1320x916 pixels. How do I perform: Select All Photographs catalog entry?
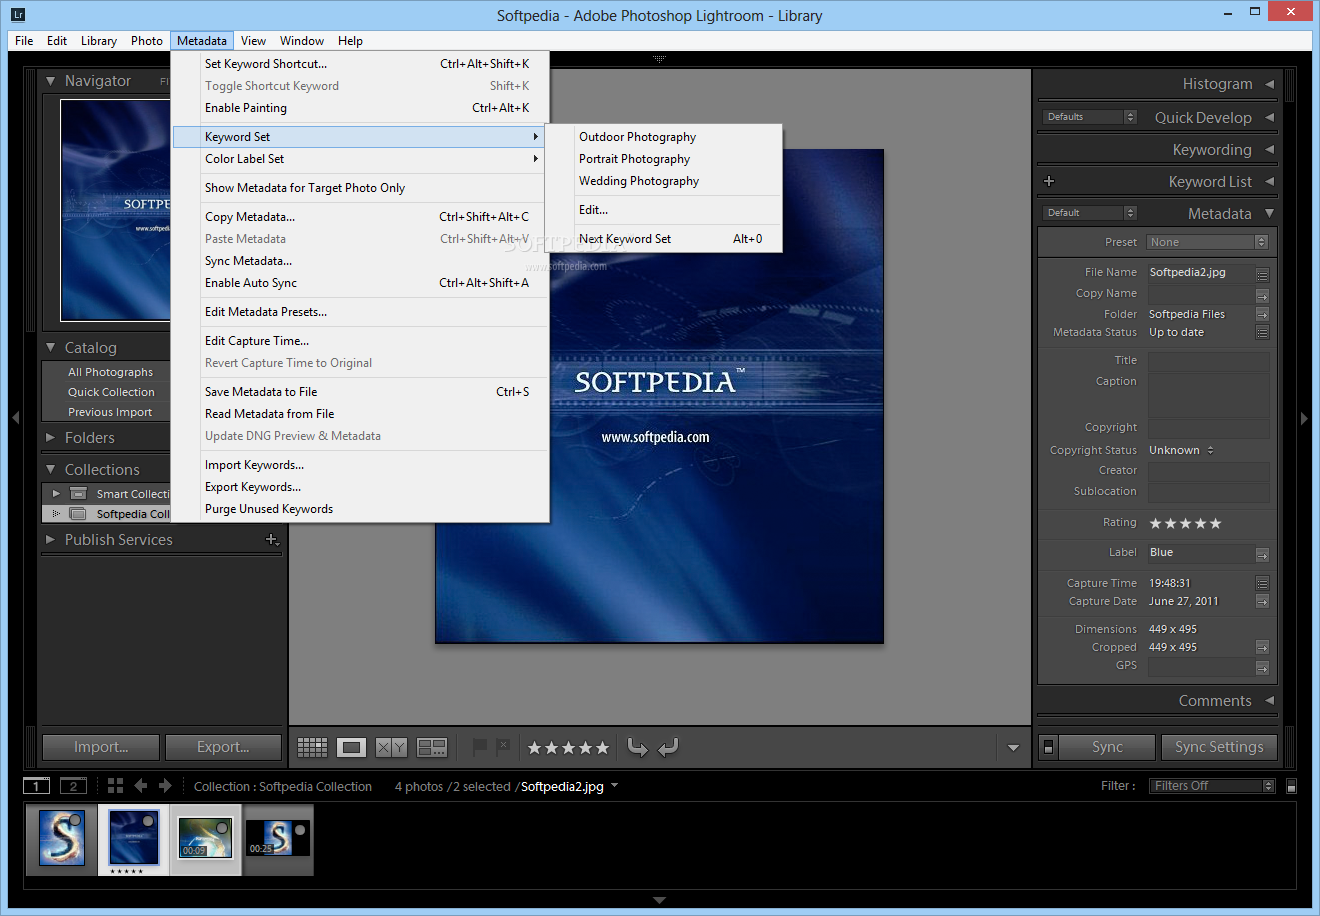click(110, 372)
